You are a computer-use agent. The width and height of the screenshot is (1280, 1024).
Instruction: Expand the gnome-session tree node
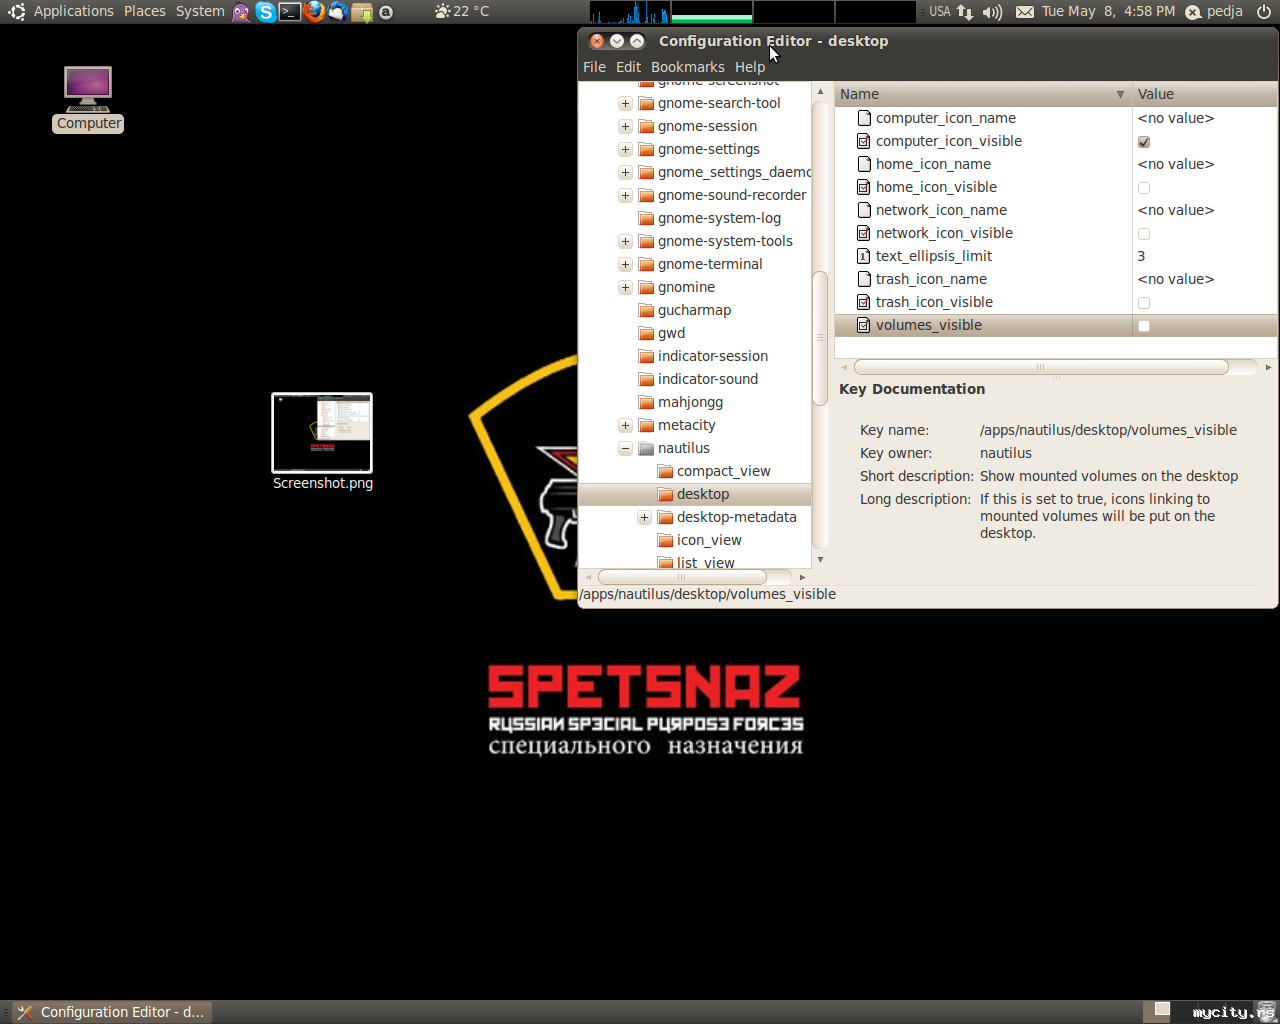[x=625, y=126]
